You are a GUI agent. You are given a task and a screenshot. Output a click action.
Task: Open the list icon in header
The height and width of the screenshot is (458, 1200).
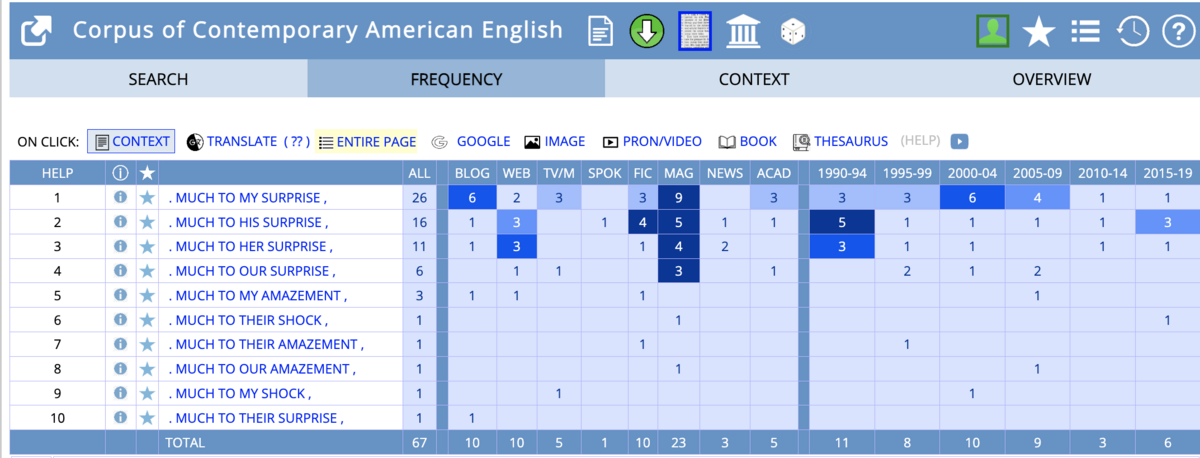click(1085, 32)
